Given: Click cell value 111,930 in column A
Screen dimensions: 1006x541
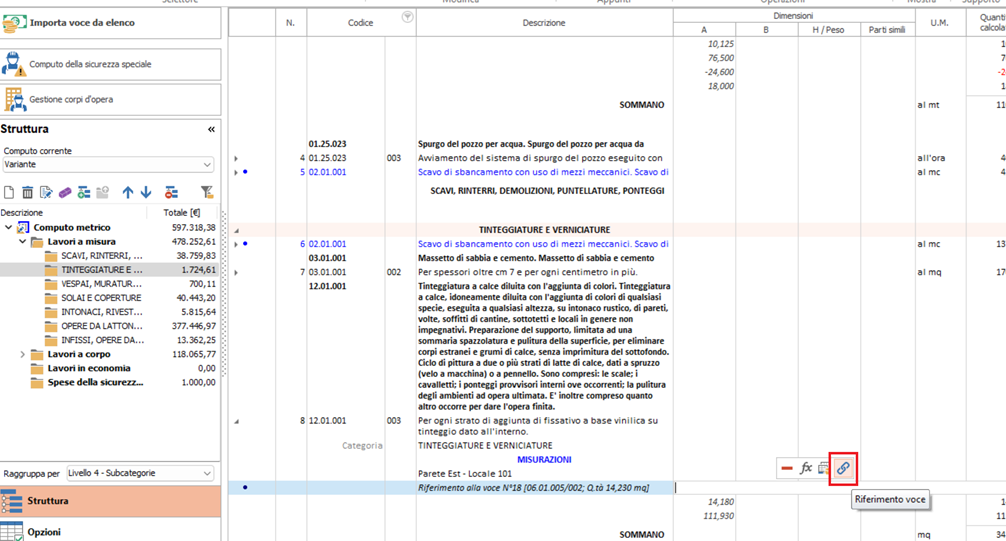Looking at the screenshot, I should [719, 516].
